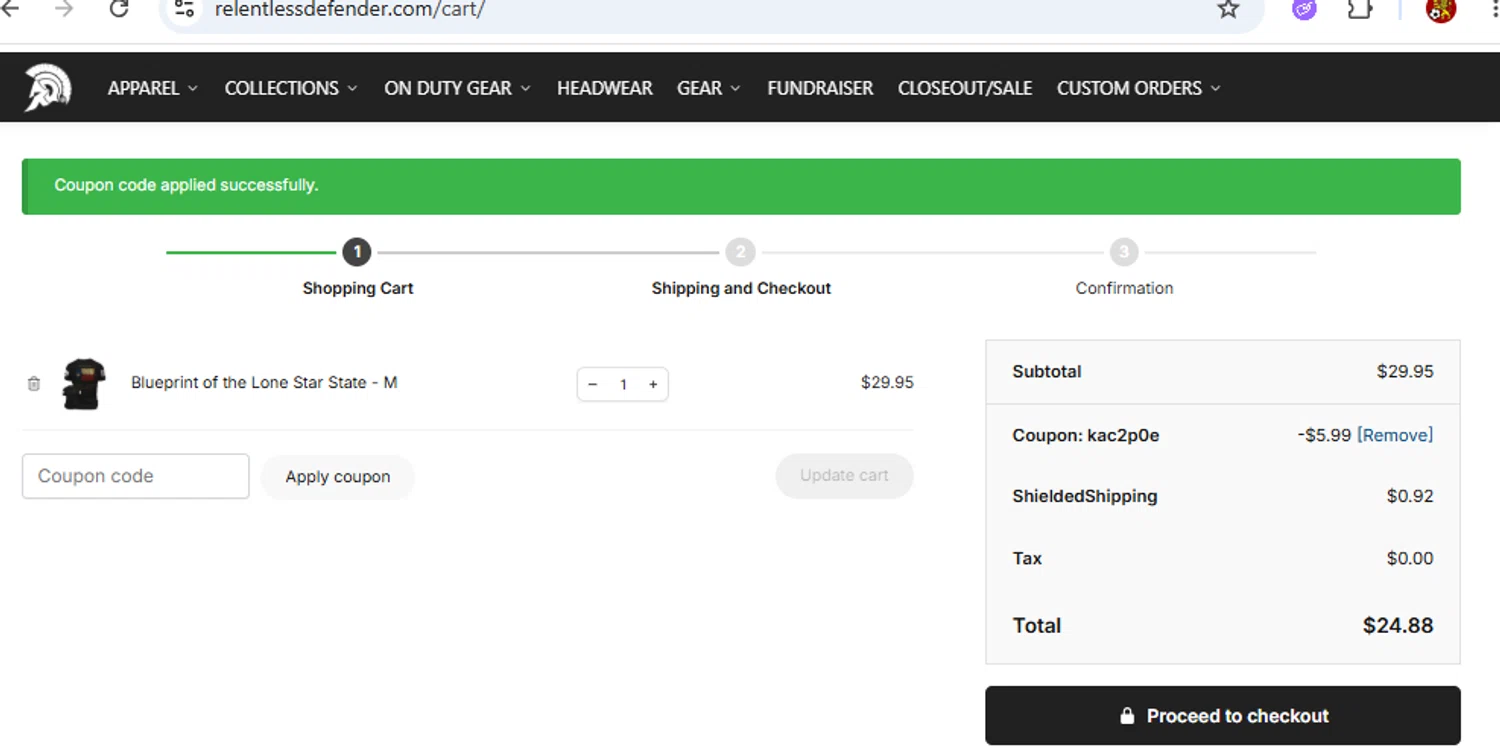This screenshot has height=755, width=1500.
Task: Increase quantity with the plus button
Action: [x=653, y=385]
